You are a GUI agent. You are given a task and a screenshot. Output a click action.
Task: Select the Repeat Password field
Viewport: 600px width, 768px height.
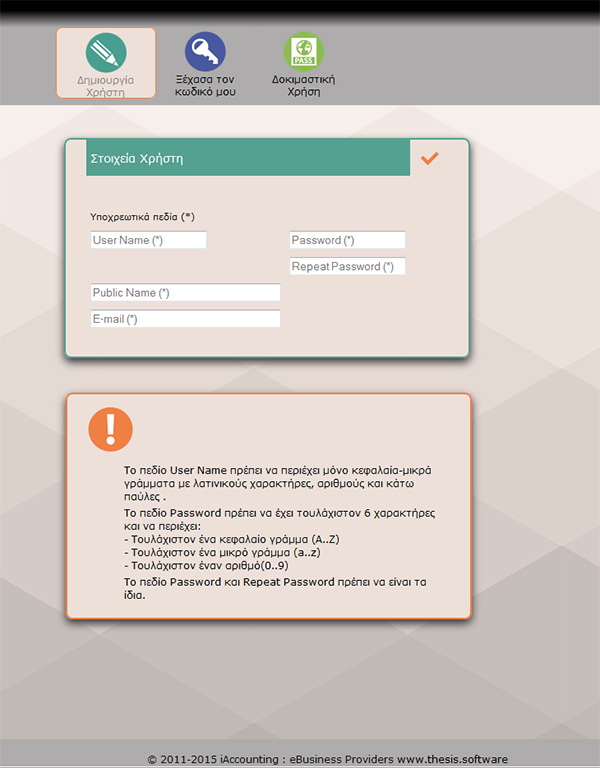pos(347,266)
